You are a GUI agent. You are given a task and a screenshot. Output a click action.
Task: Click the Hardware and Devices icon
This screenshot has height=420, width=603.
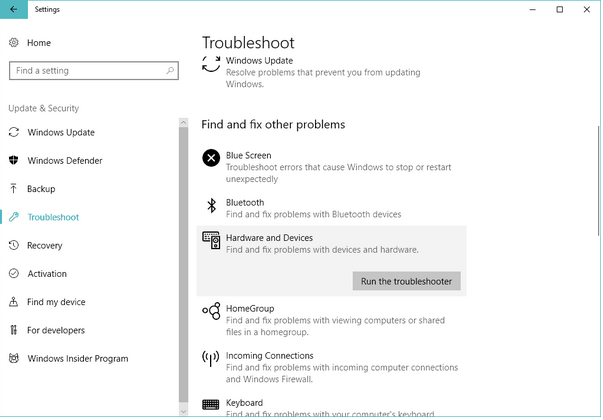coord(211,240)
